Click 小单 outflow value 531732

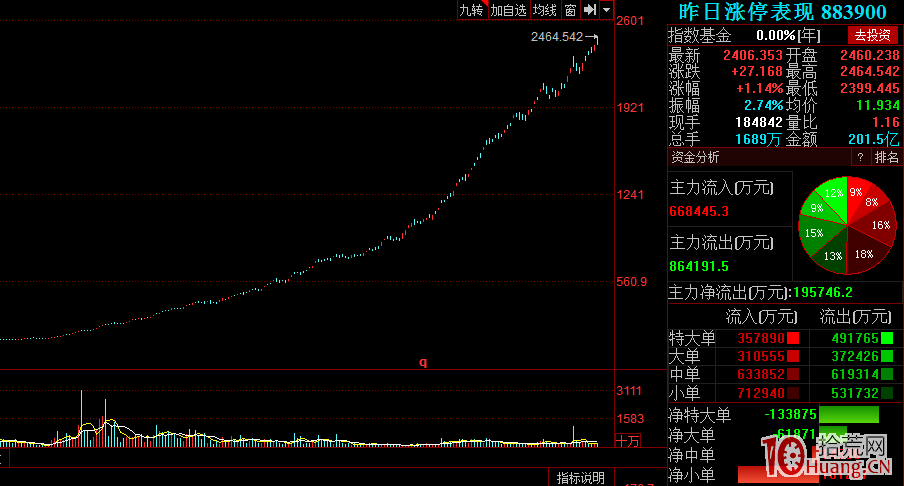coord(855,393)
